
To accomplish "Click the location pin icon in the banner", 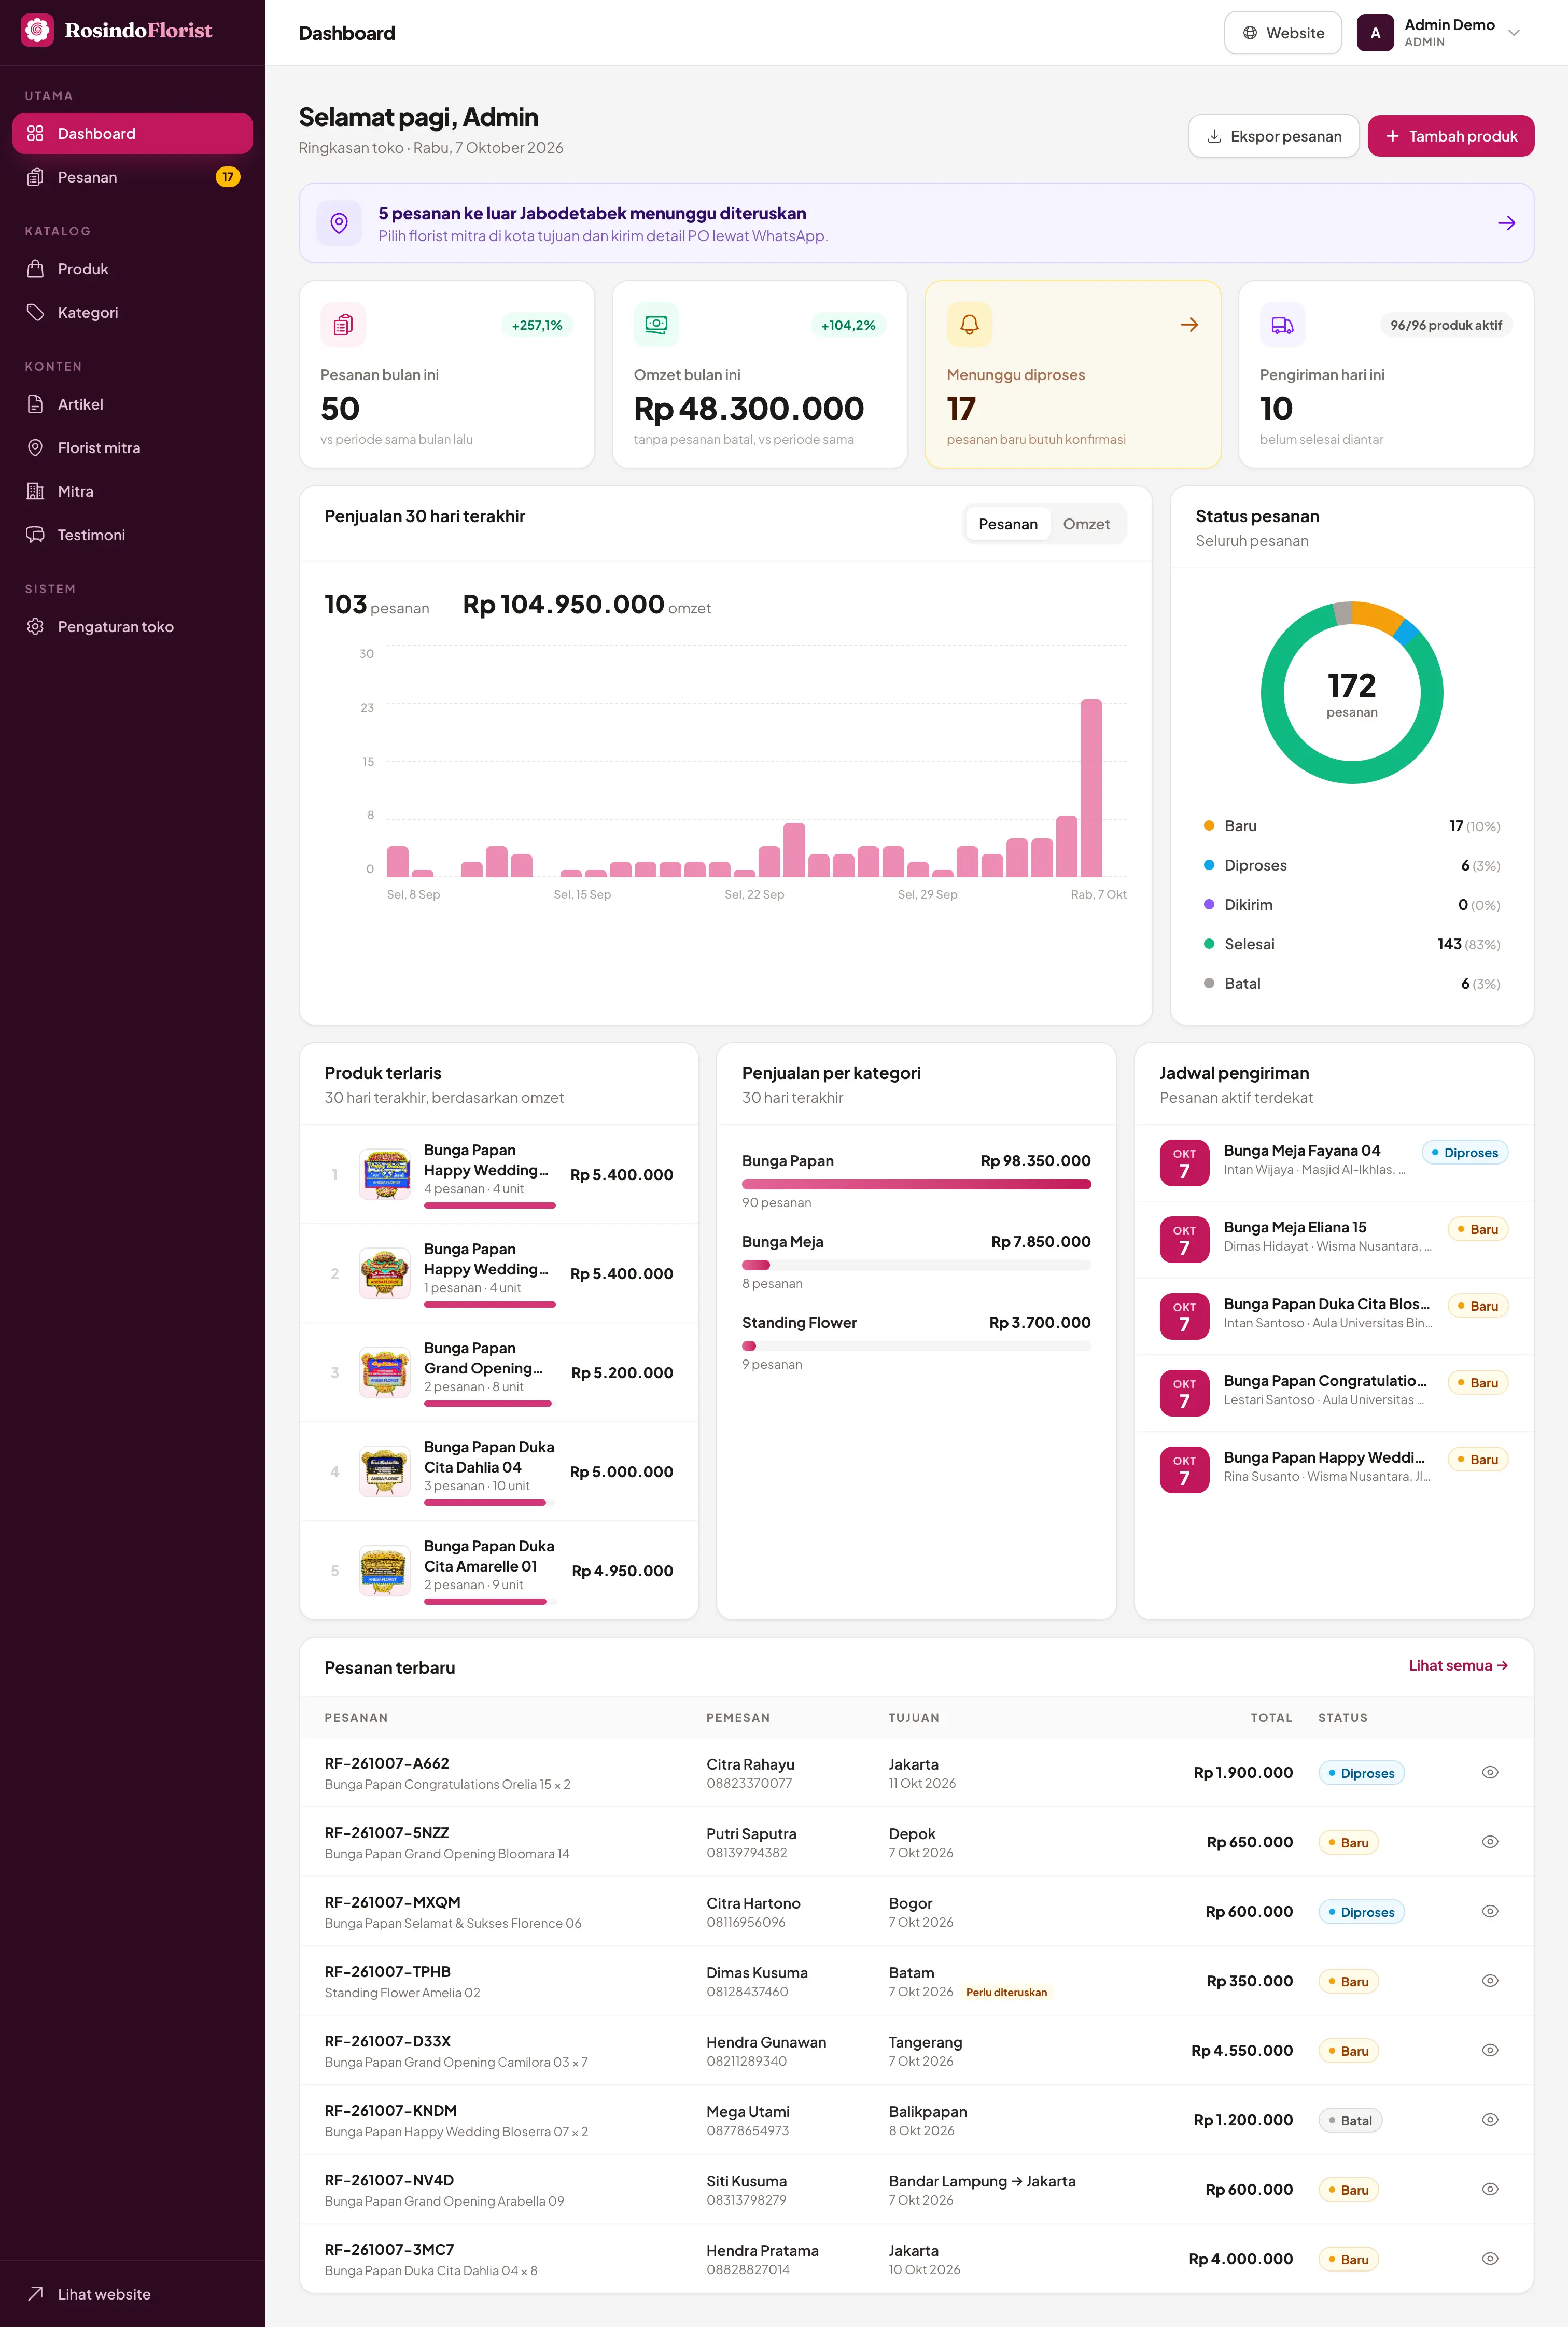I will coord(339,223).
